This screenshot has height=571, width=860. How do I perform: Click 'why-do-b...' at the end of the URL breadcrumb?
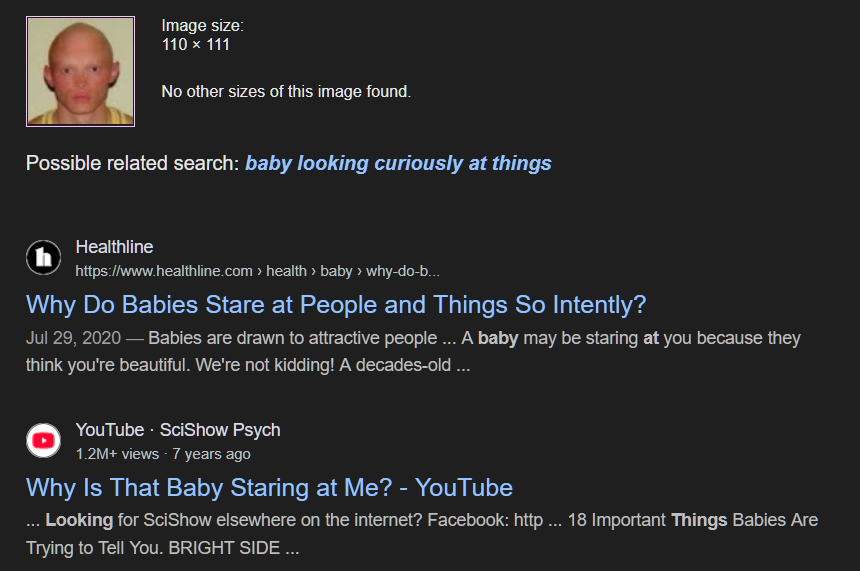(x=403, y=271)
